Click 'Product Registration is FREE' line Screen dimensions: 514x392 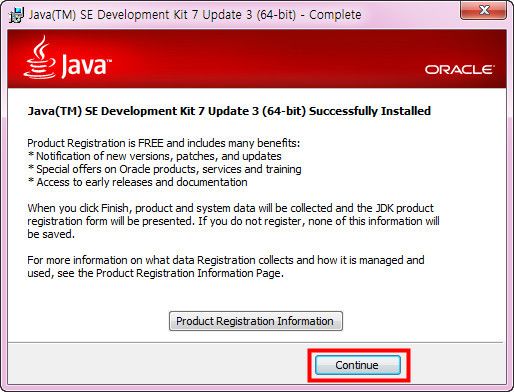click(164, 143)
